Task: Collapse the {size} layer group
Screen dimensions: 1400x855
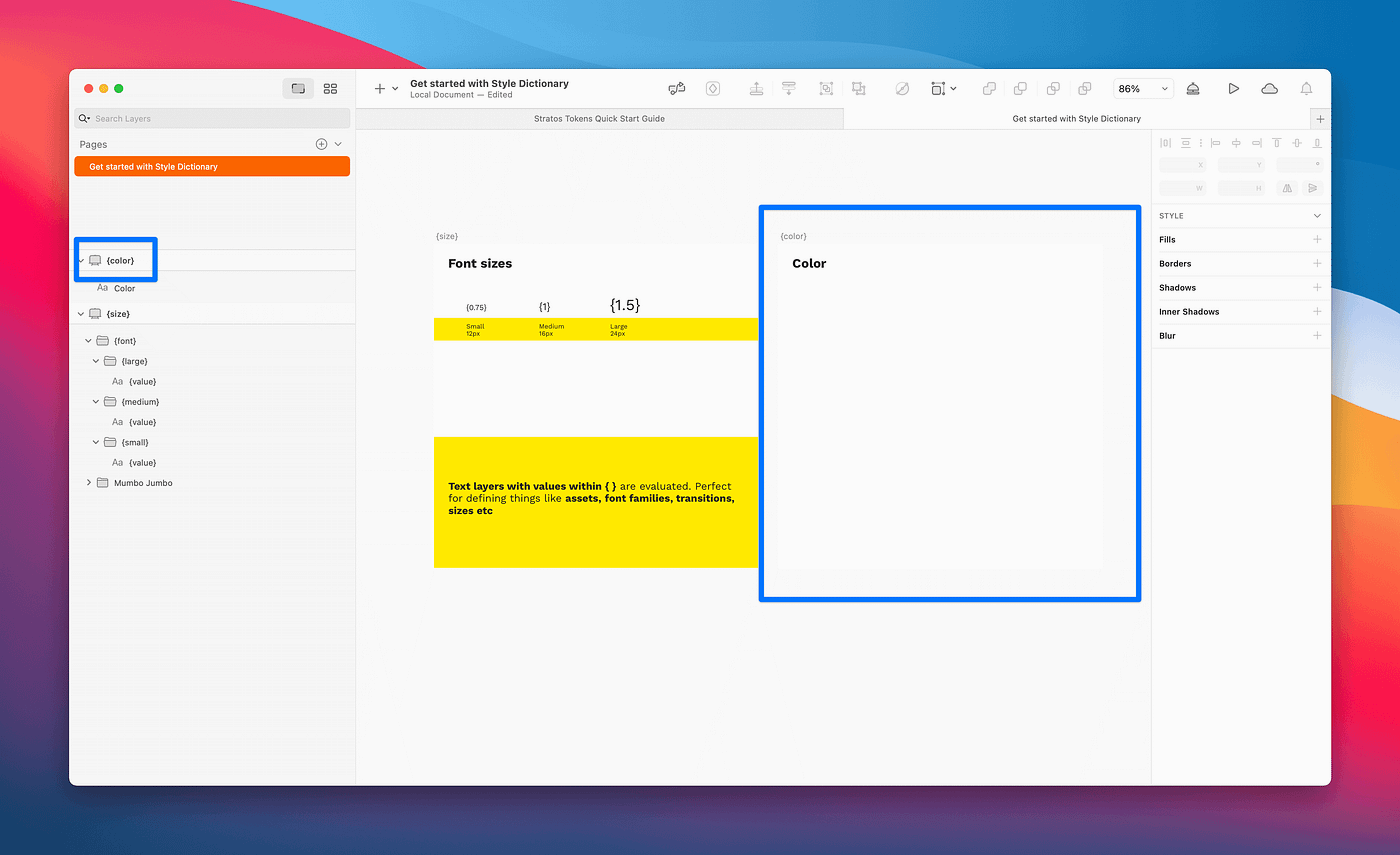Action: [81, 313]
